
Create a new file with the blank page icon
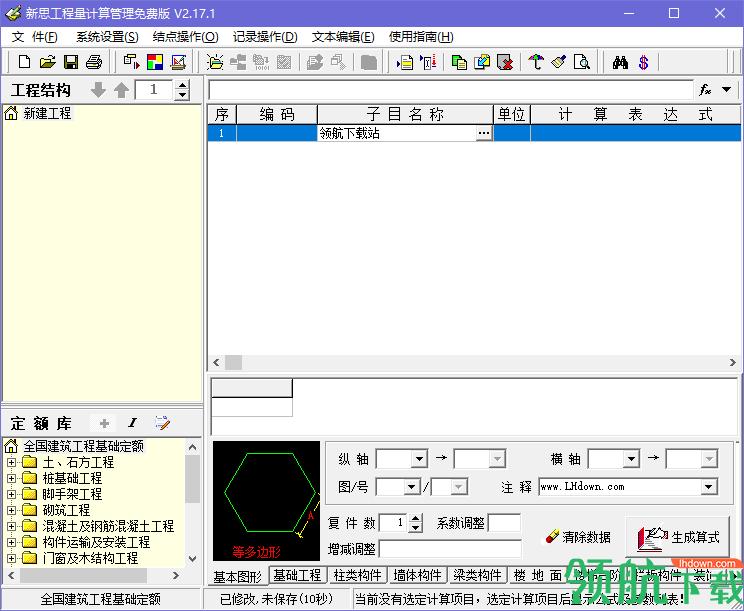(24, 62)
